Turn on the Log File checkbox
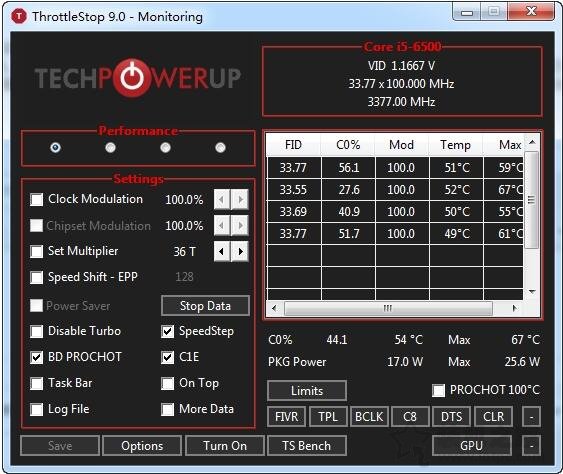 click(x=37, y=409)
